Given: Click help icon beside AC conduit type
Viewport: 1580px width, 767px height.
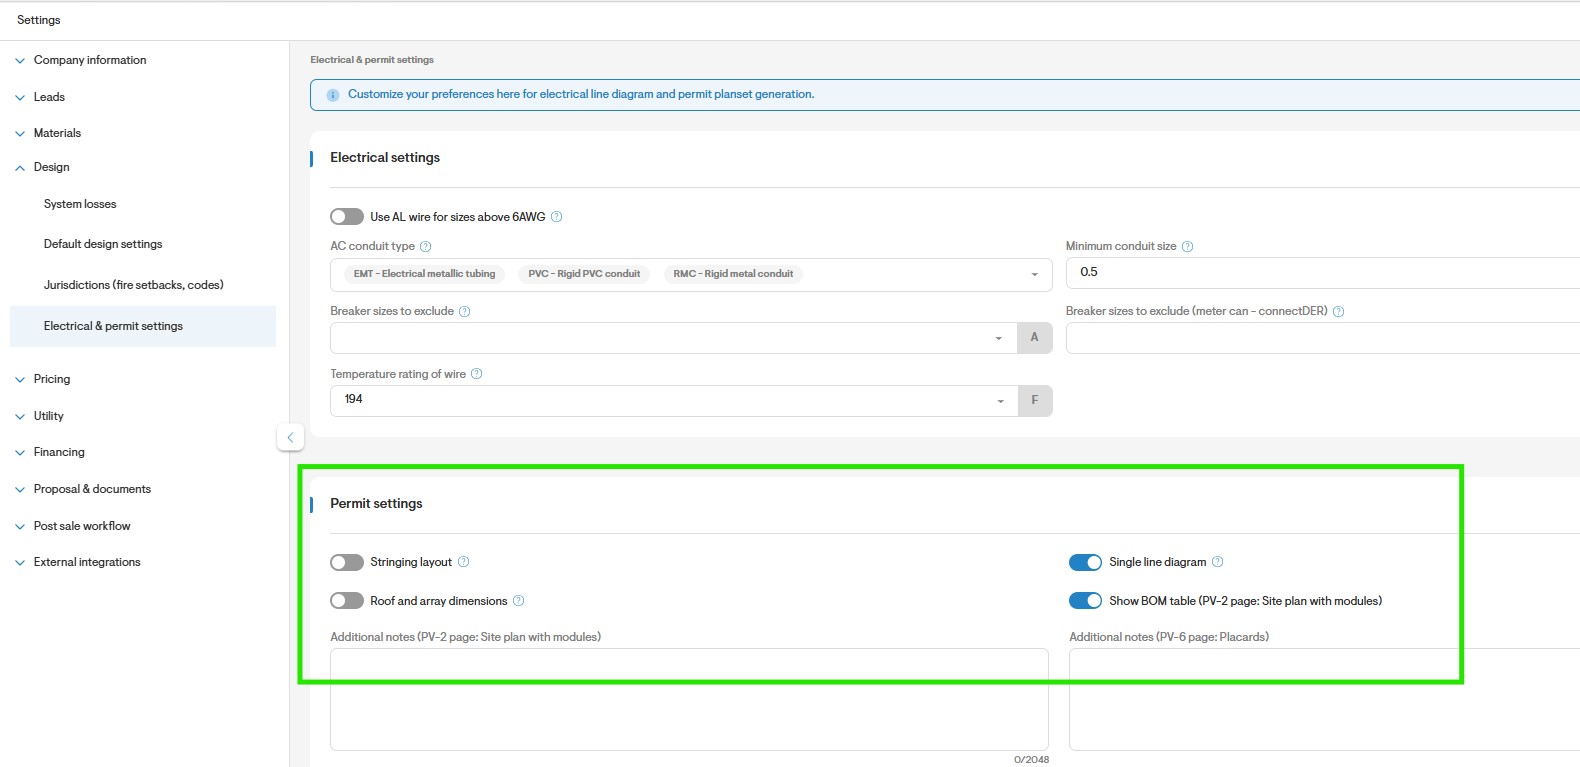Looking at the screenshot, I should [426, 246].
